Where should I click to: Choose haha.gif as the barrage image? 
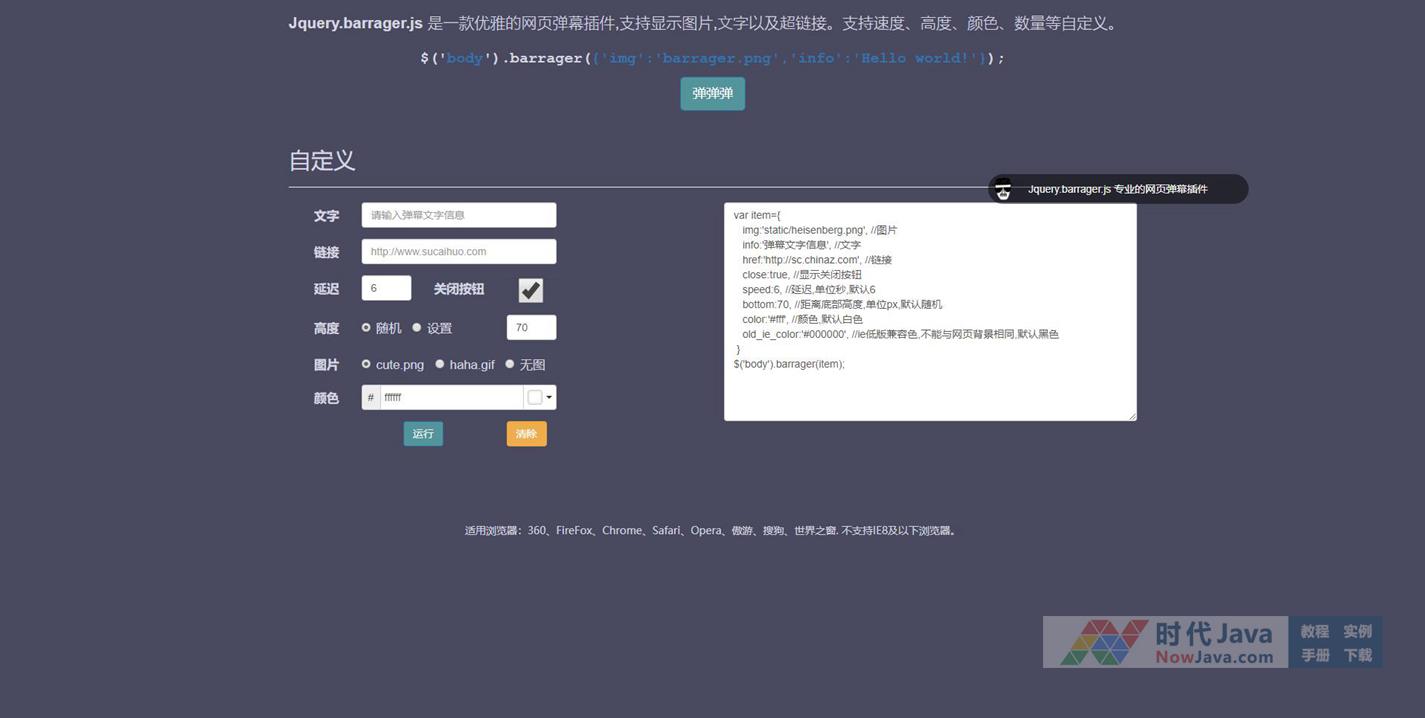pos(440,365)
